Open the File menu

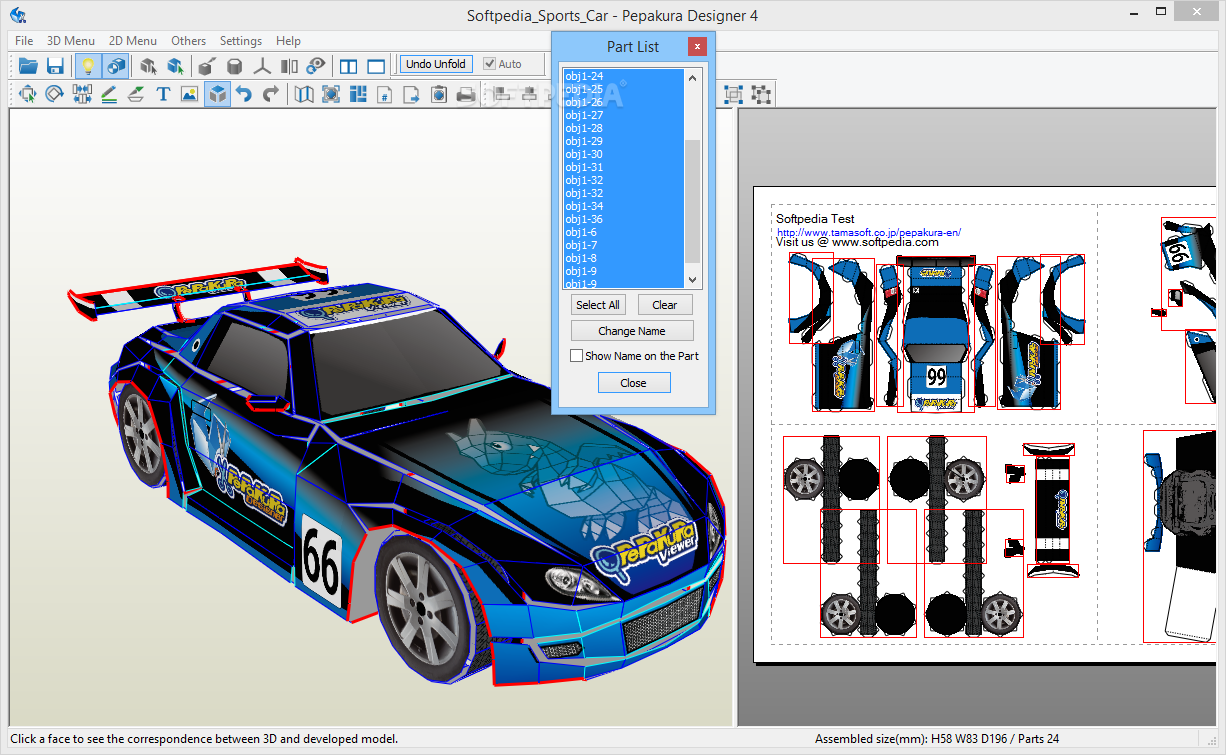pos(24,41)
